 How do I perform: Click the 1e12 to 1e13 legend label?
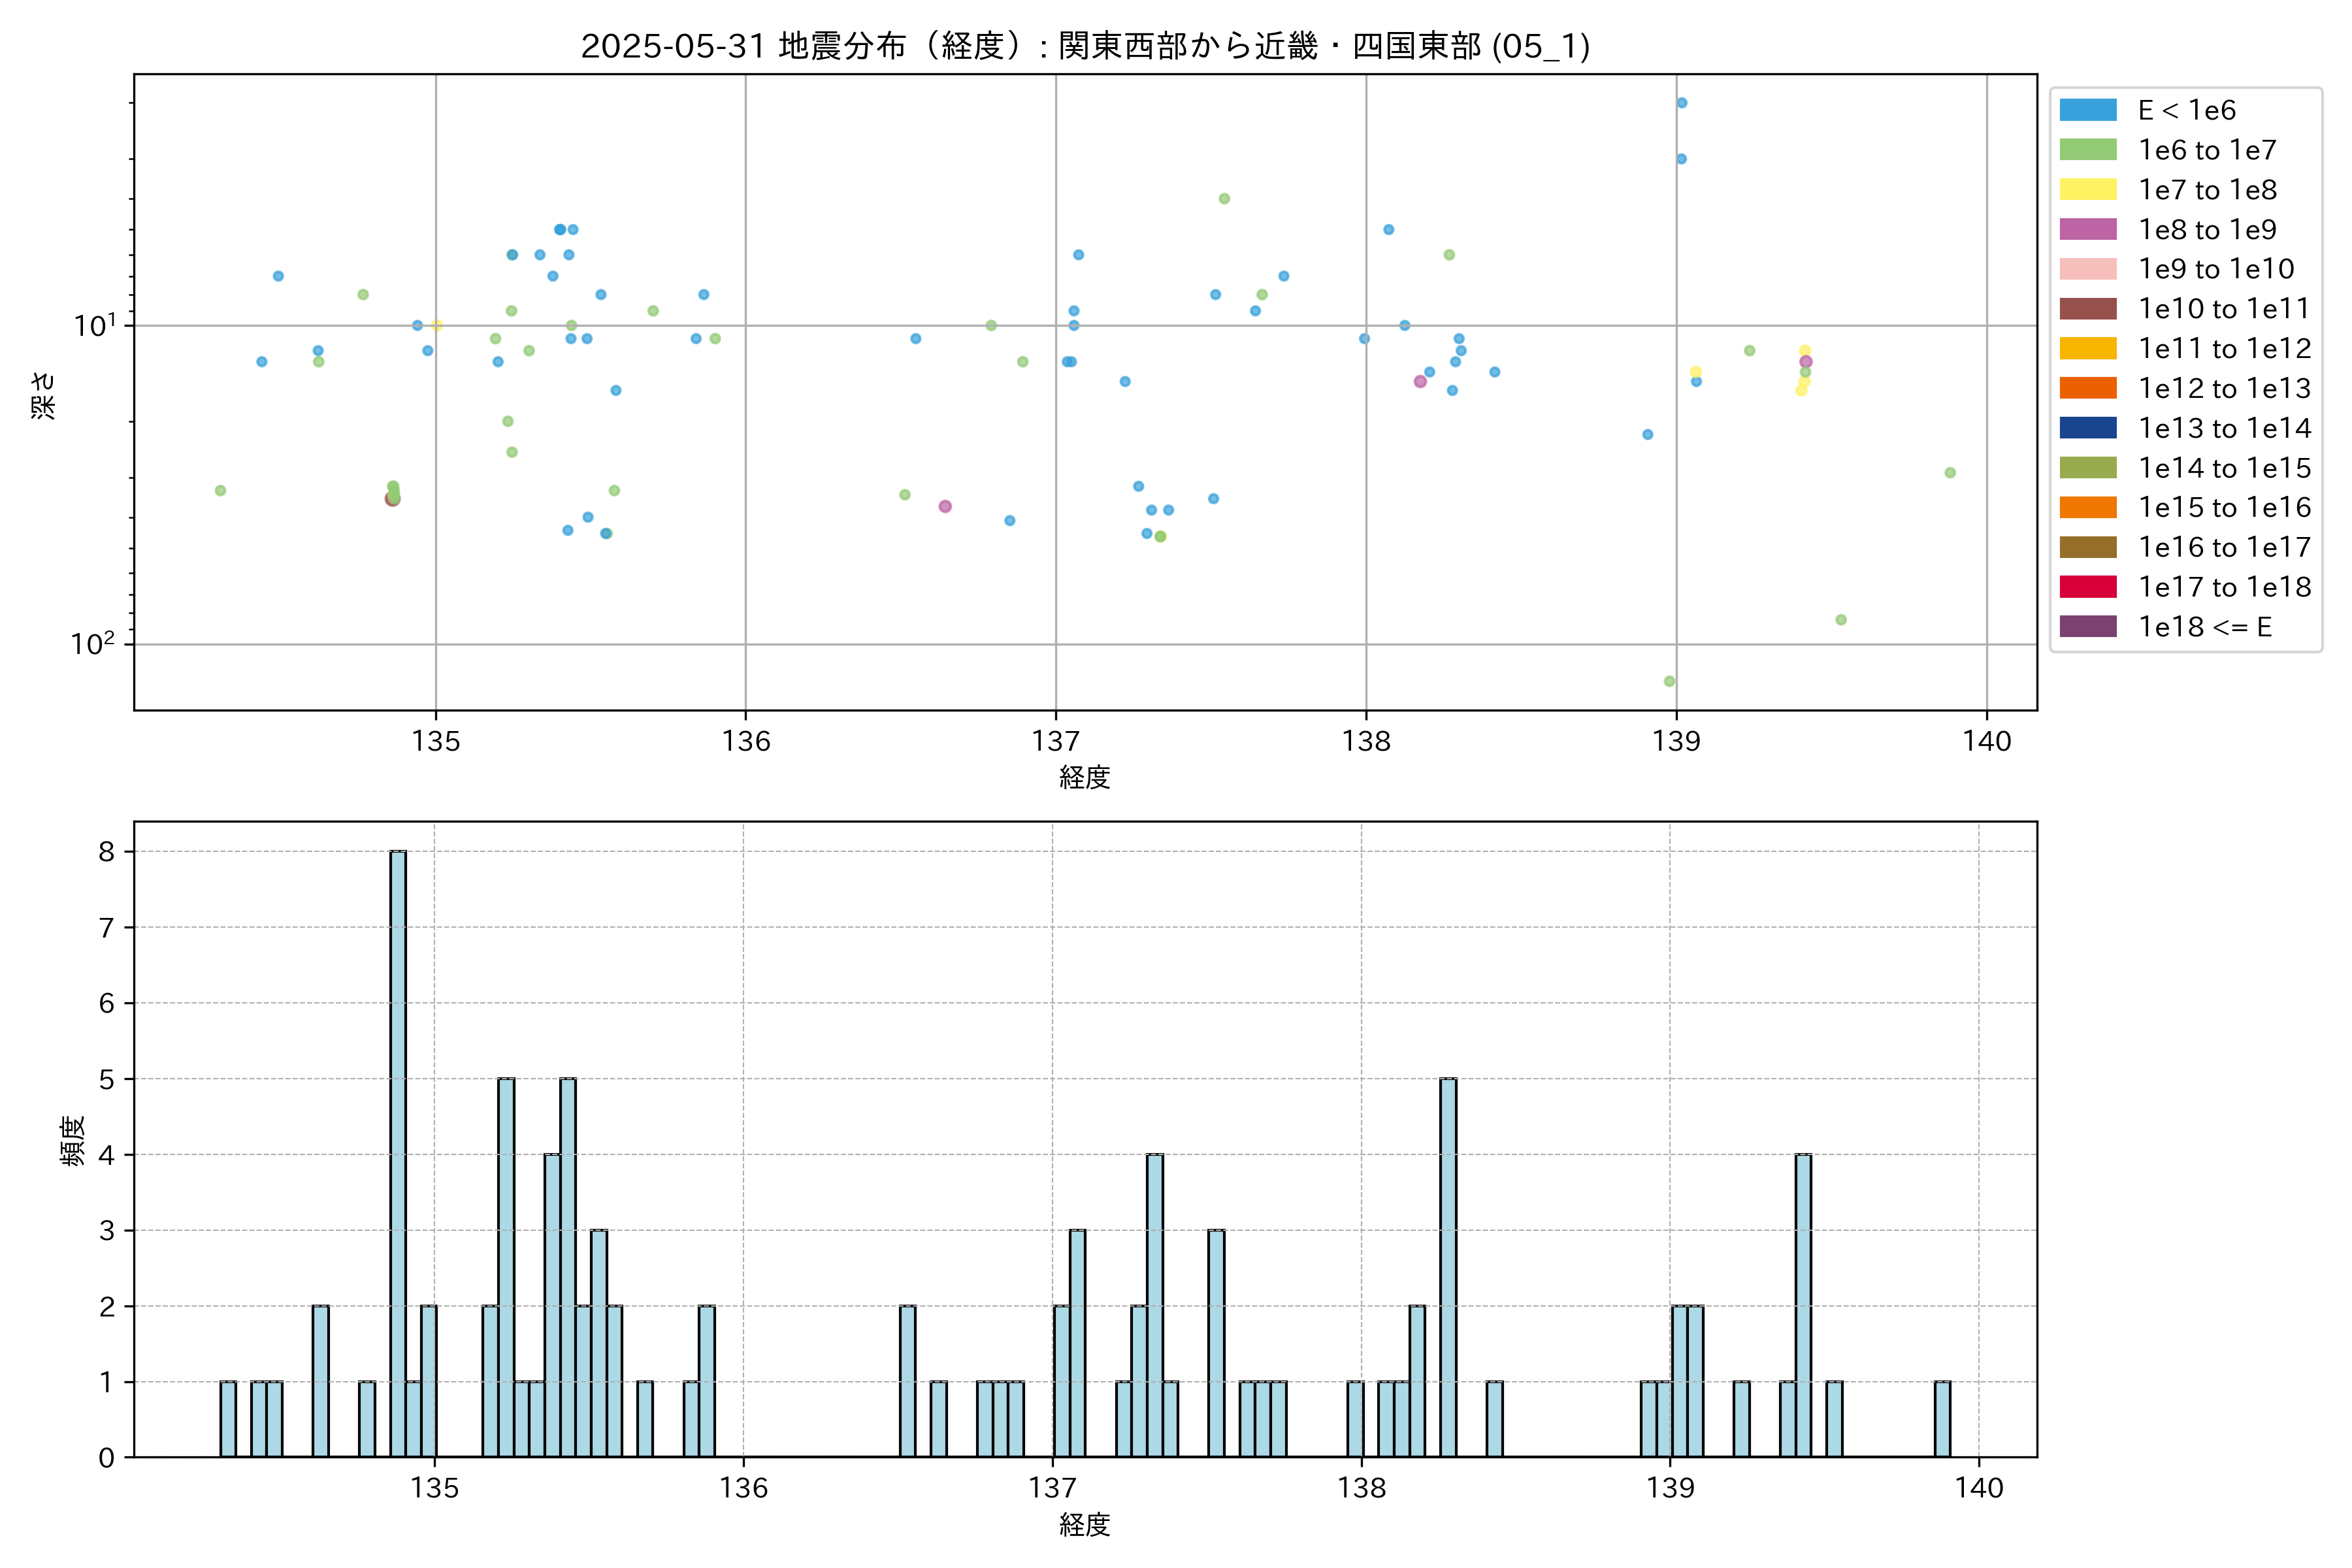tap(2224, 388)
